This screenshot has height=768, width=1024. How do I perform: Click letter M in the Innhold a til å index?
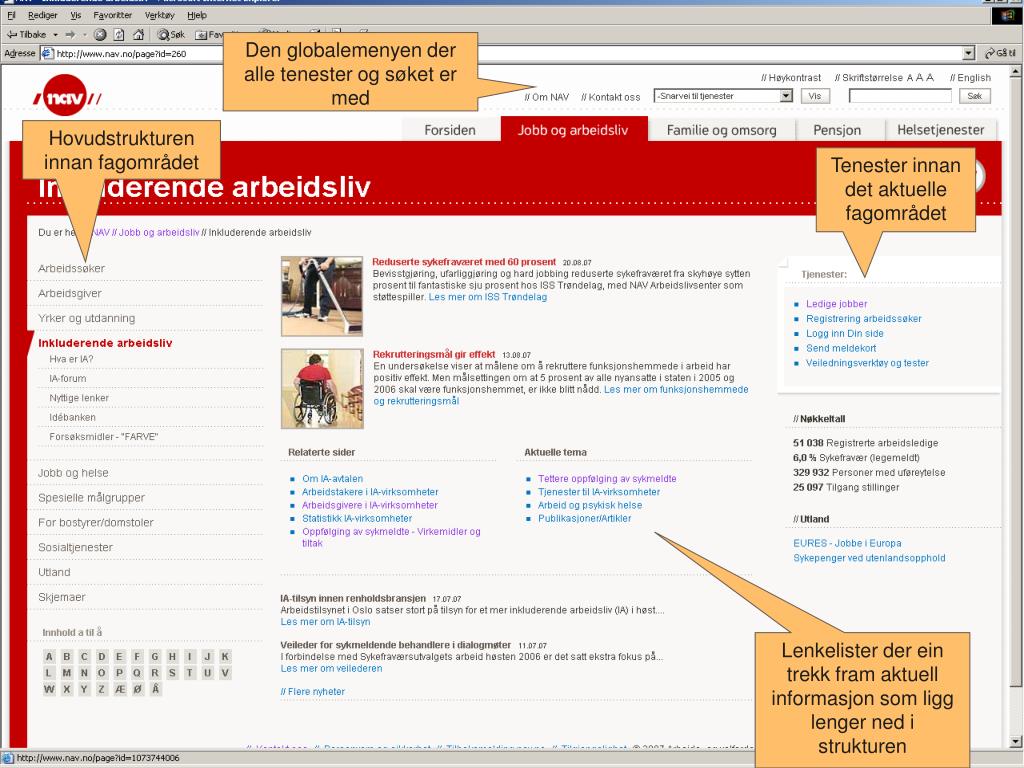67,673
